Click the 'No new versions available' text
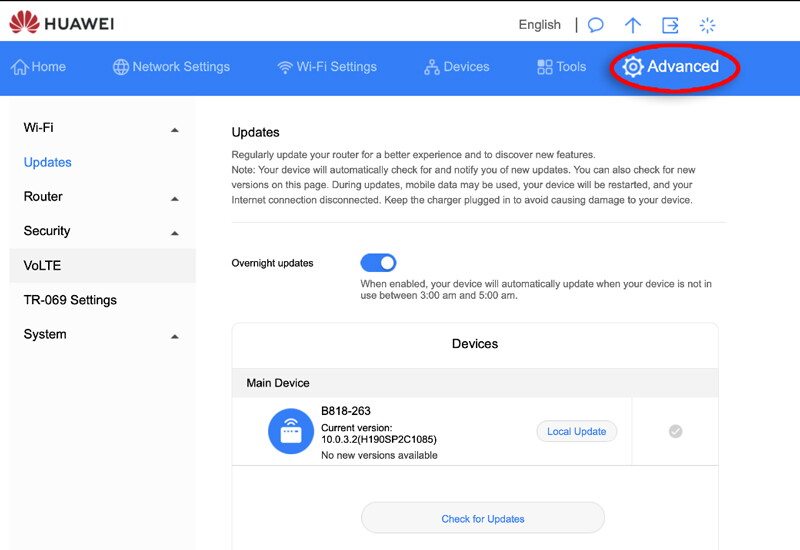 [379, 455]
